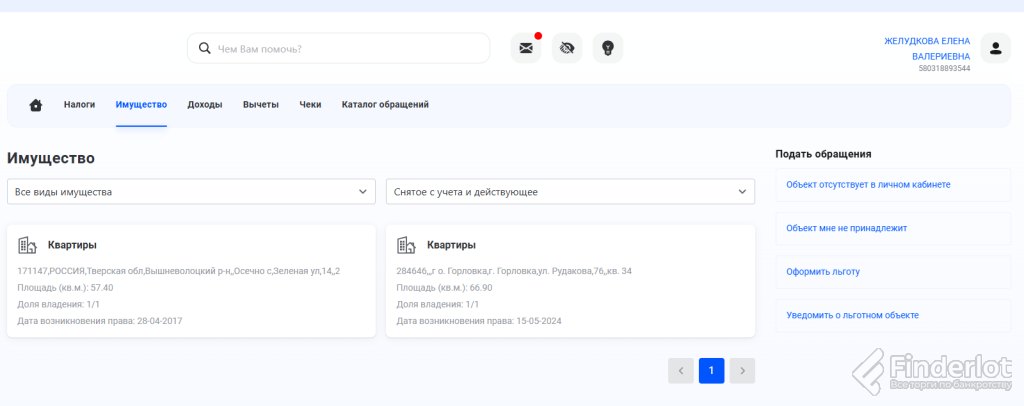Click the search magnifier icon
Viewport: 1024px width, 406px height.
tap(205, 48)
